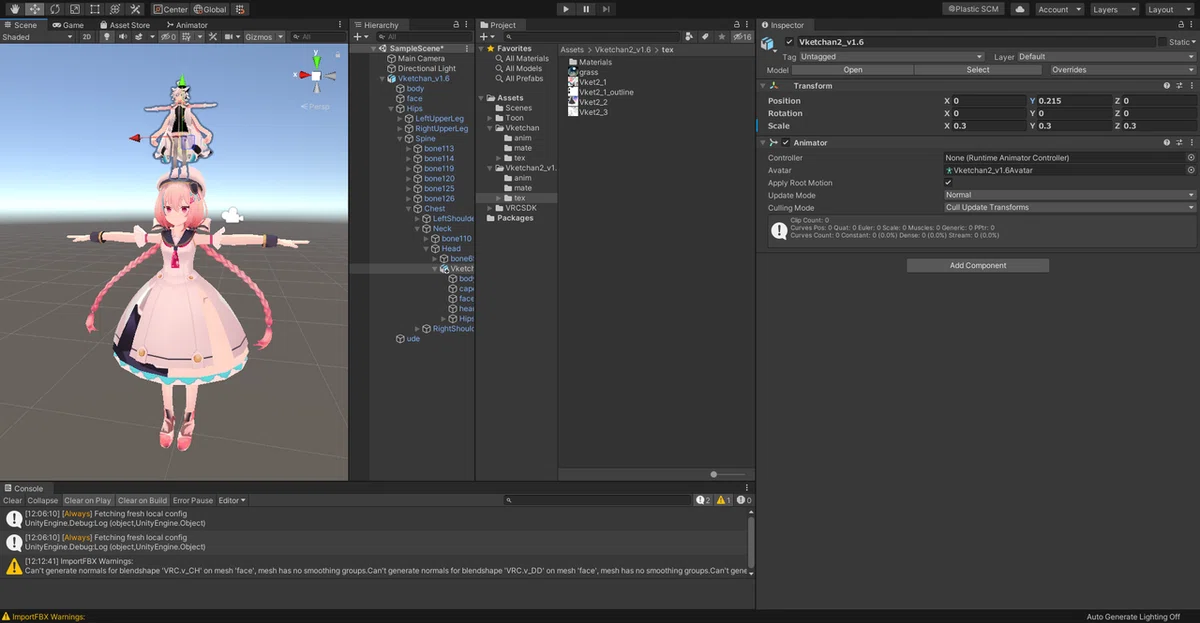The width and height of the screenshot is (1200, 623).
Task: Toggle console warning message filter
Action: pos(723,500)
